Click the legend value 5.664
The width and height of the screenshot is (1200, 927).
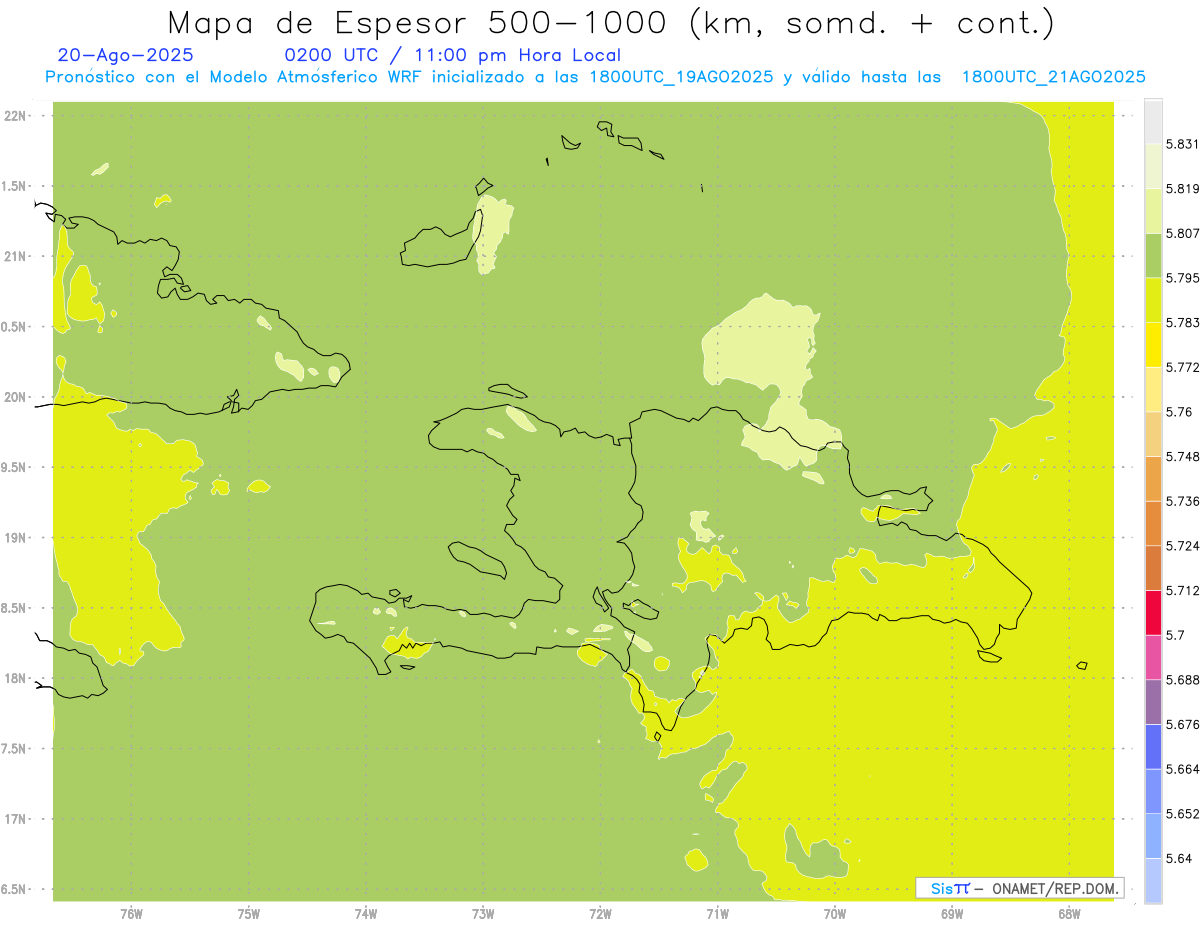pos(1182,769)
